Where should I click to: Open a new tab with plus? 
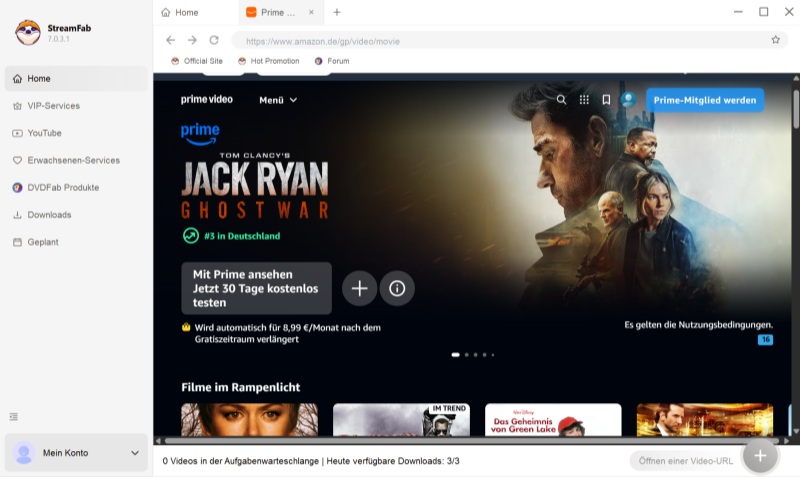(337, 12)
